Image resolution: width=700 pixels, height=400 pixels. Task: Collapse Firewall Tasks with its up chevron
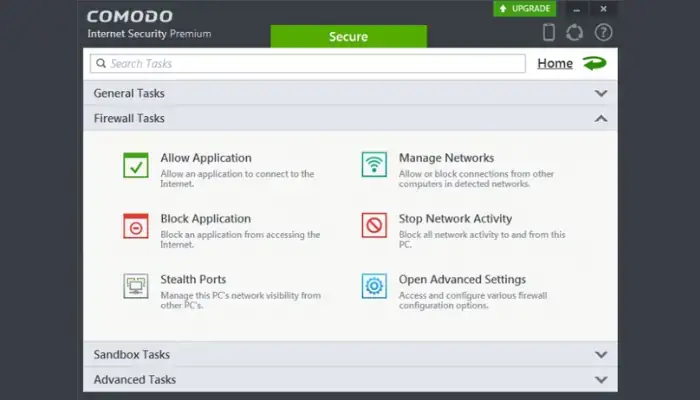coord(601,118)
